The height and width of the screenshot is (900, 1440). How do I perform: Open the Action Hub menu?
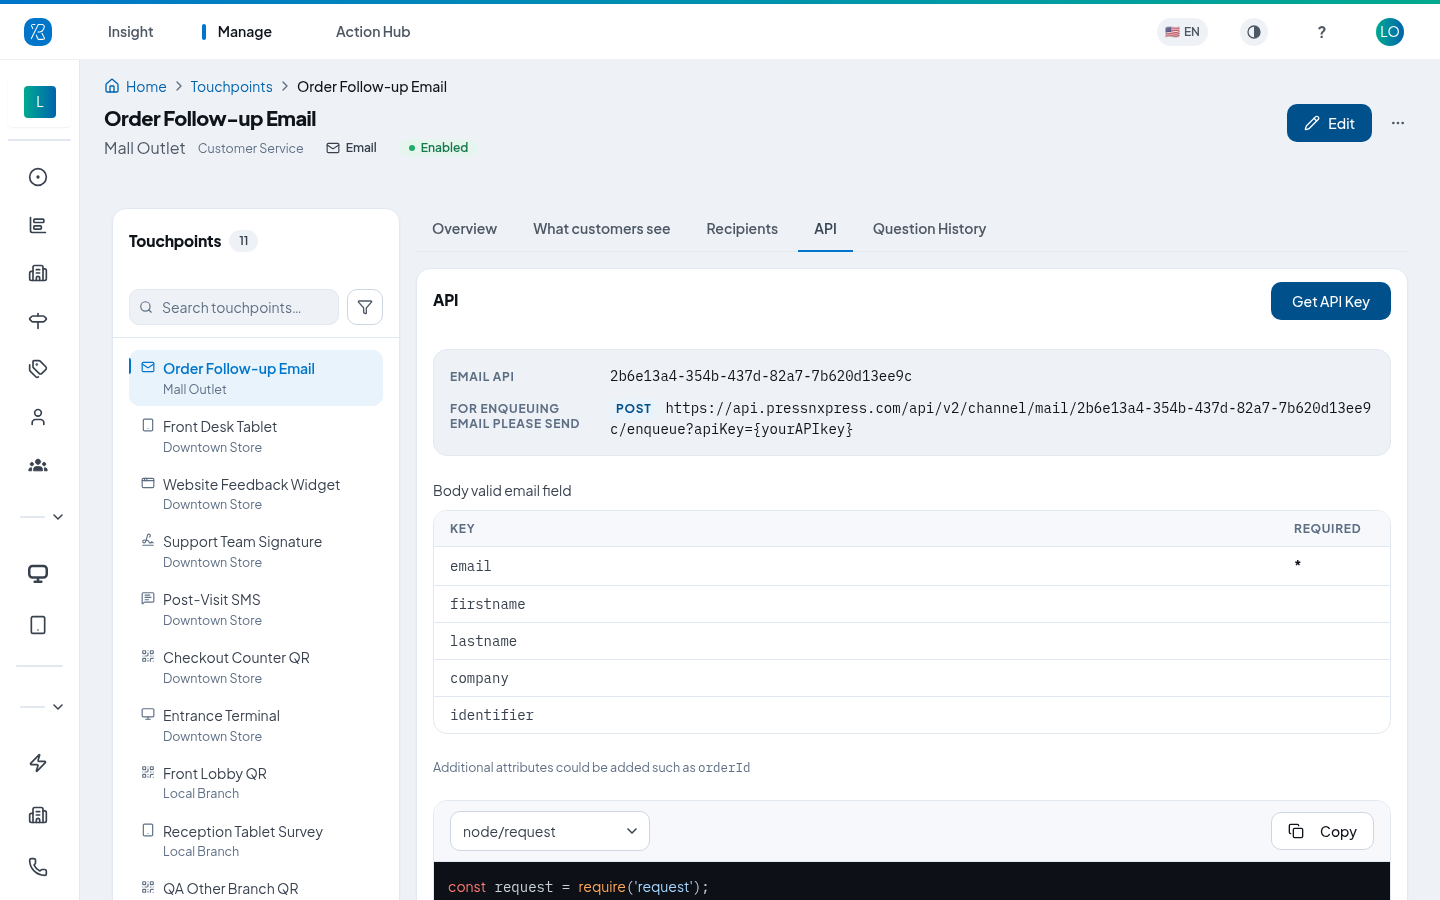click(373, 32)
